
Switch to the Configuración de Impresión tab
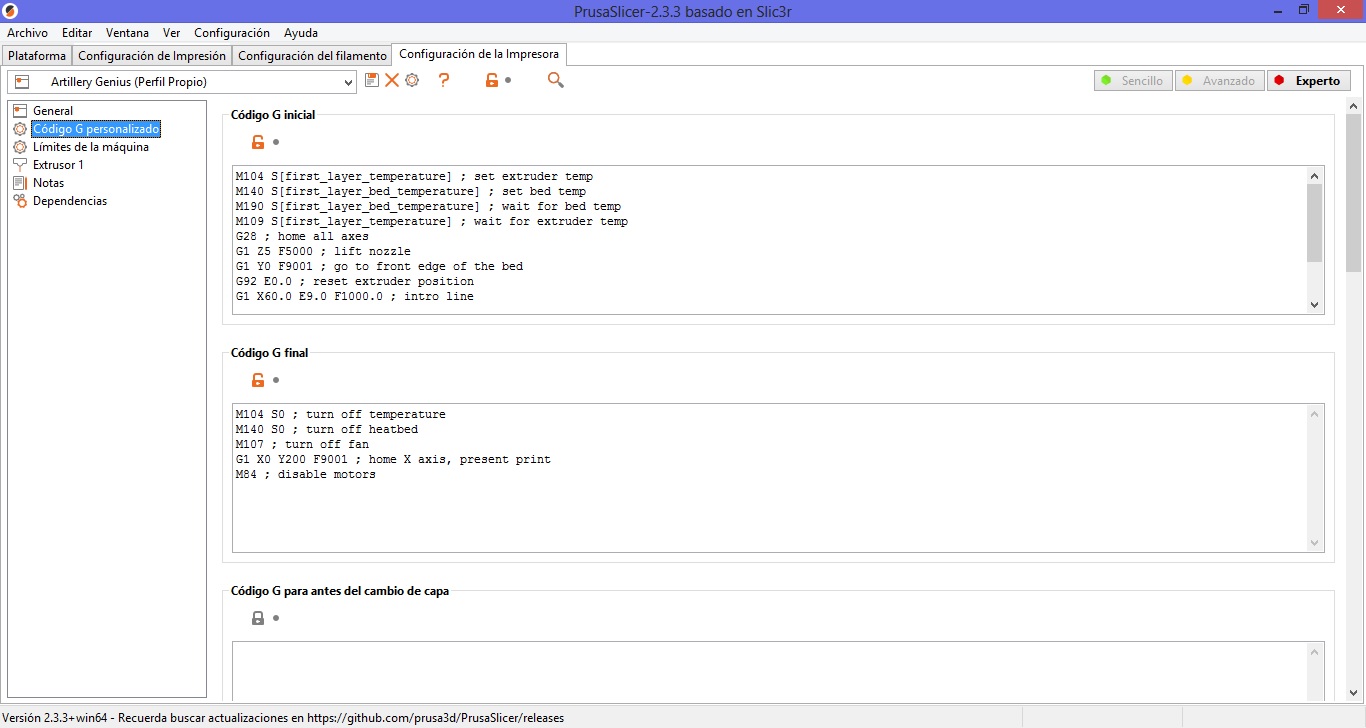click(152, 55)
